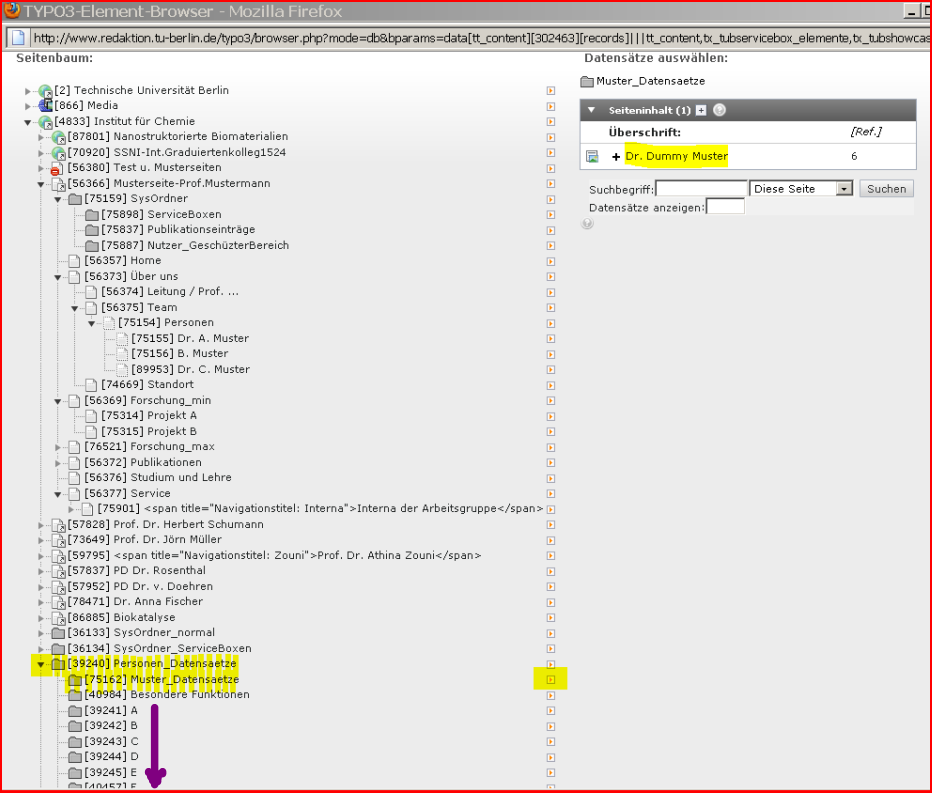Click the ServiceBoxen folder icon

pos(92,215)
